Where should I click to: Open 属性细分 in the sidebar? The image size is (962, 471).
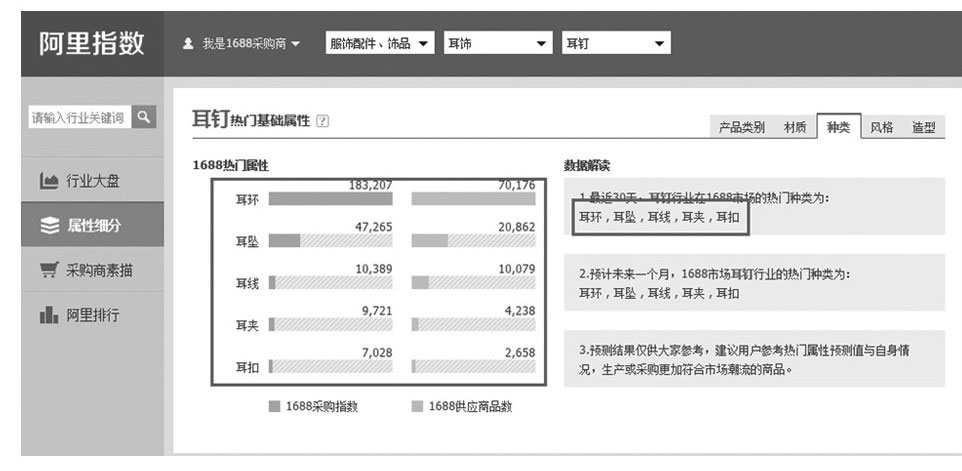92,226
